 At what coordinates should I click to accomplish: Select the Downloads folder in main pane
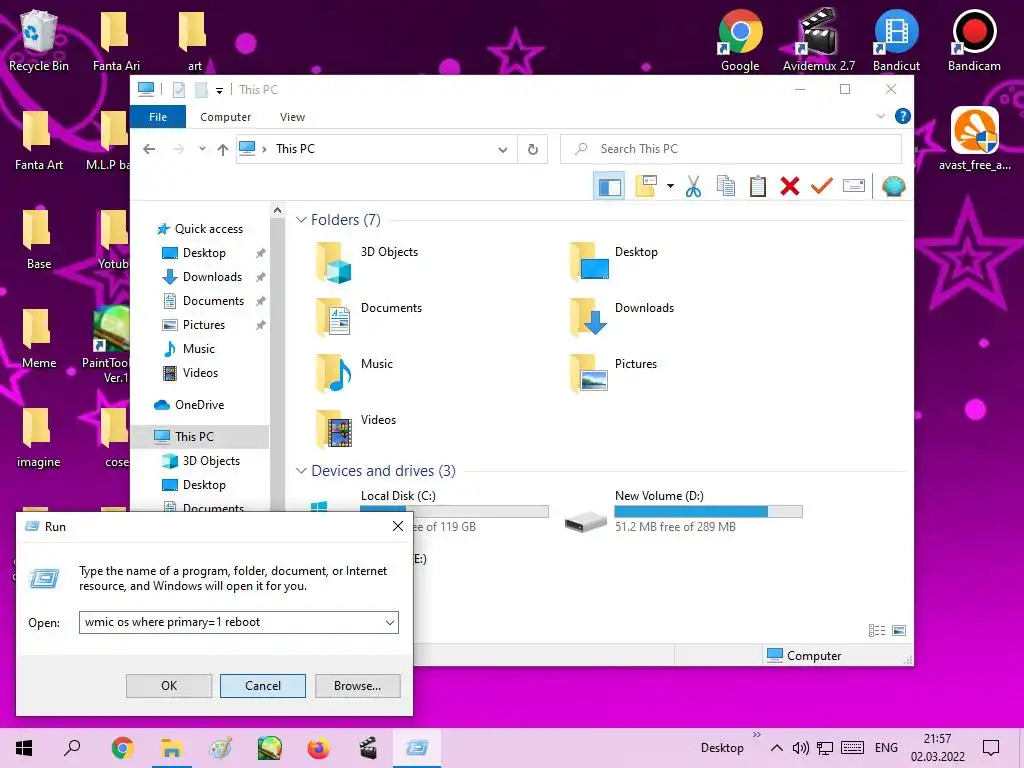pos(622,317)
